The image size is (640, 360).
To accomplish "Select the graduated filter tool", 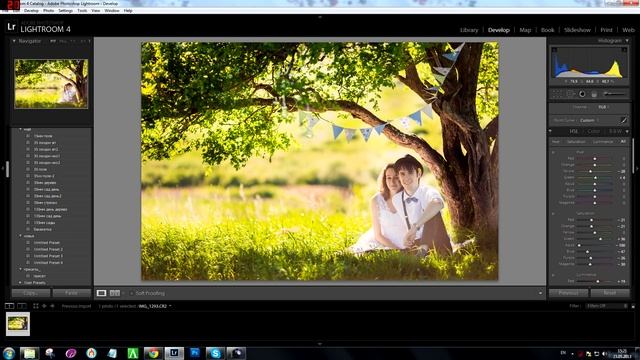I will click(594, 94).
